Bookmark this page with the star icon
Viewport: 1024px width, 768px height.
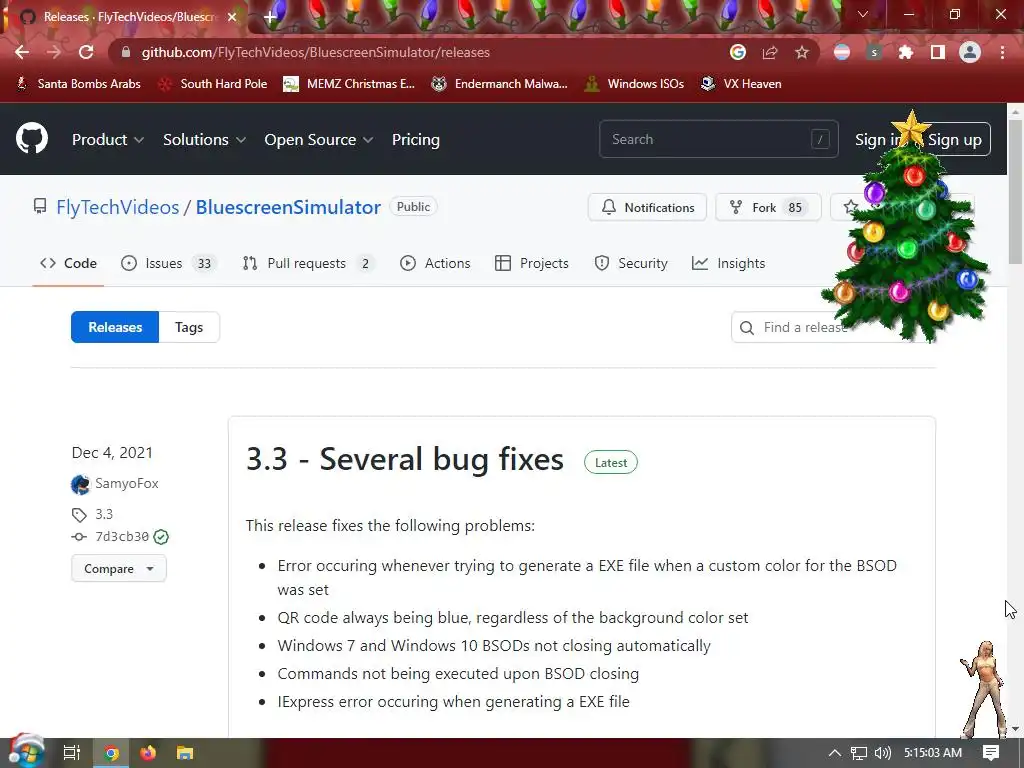(802, 52)
